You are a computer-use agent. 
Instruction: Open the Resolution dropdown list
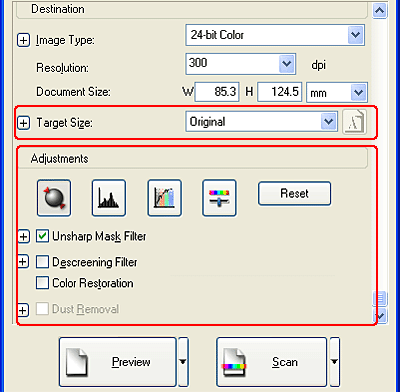tap(286, 64)
